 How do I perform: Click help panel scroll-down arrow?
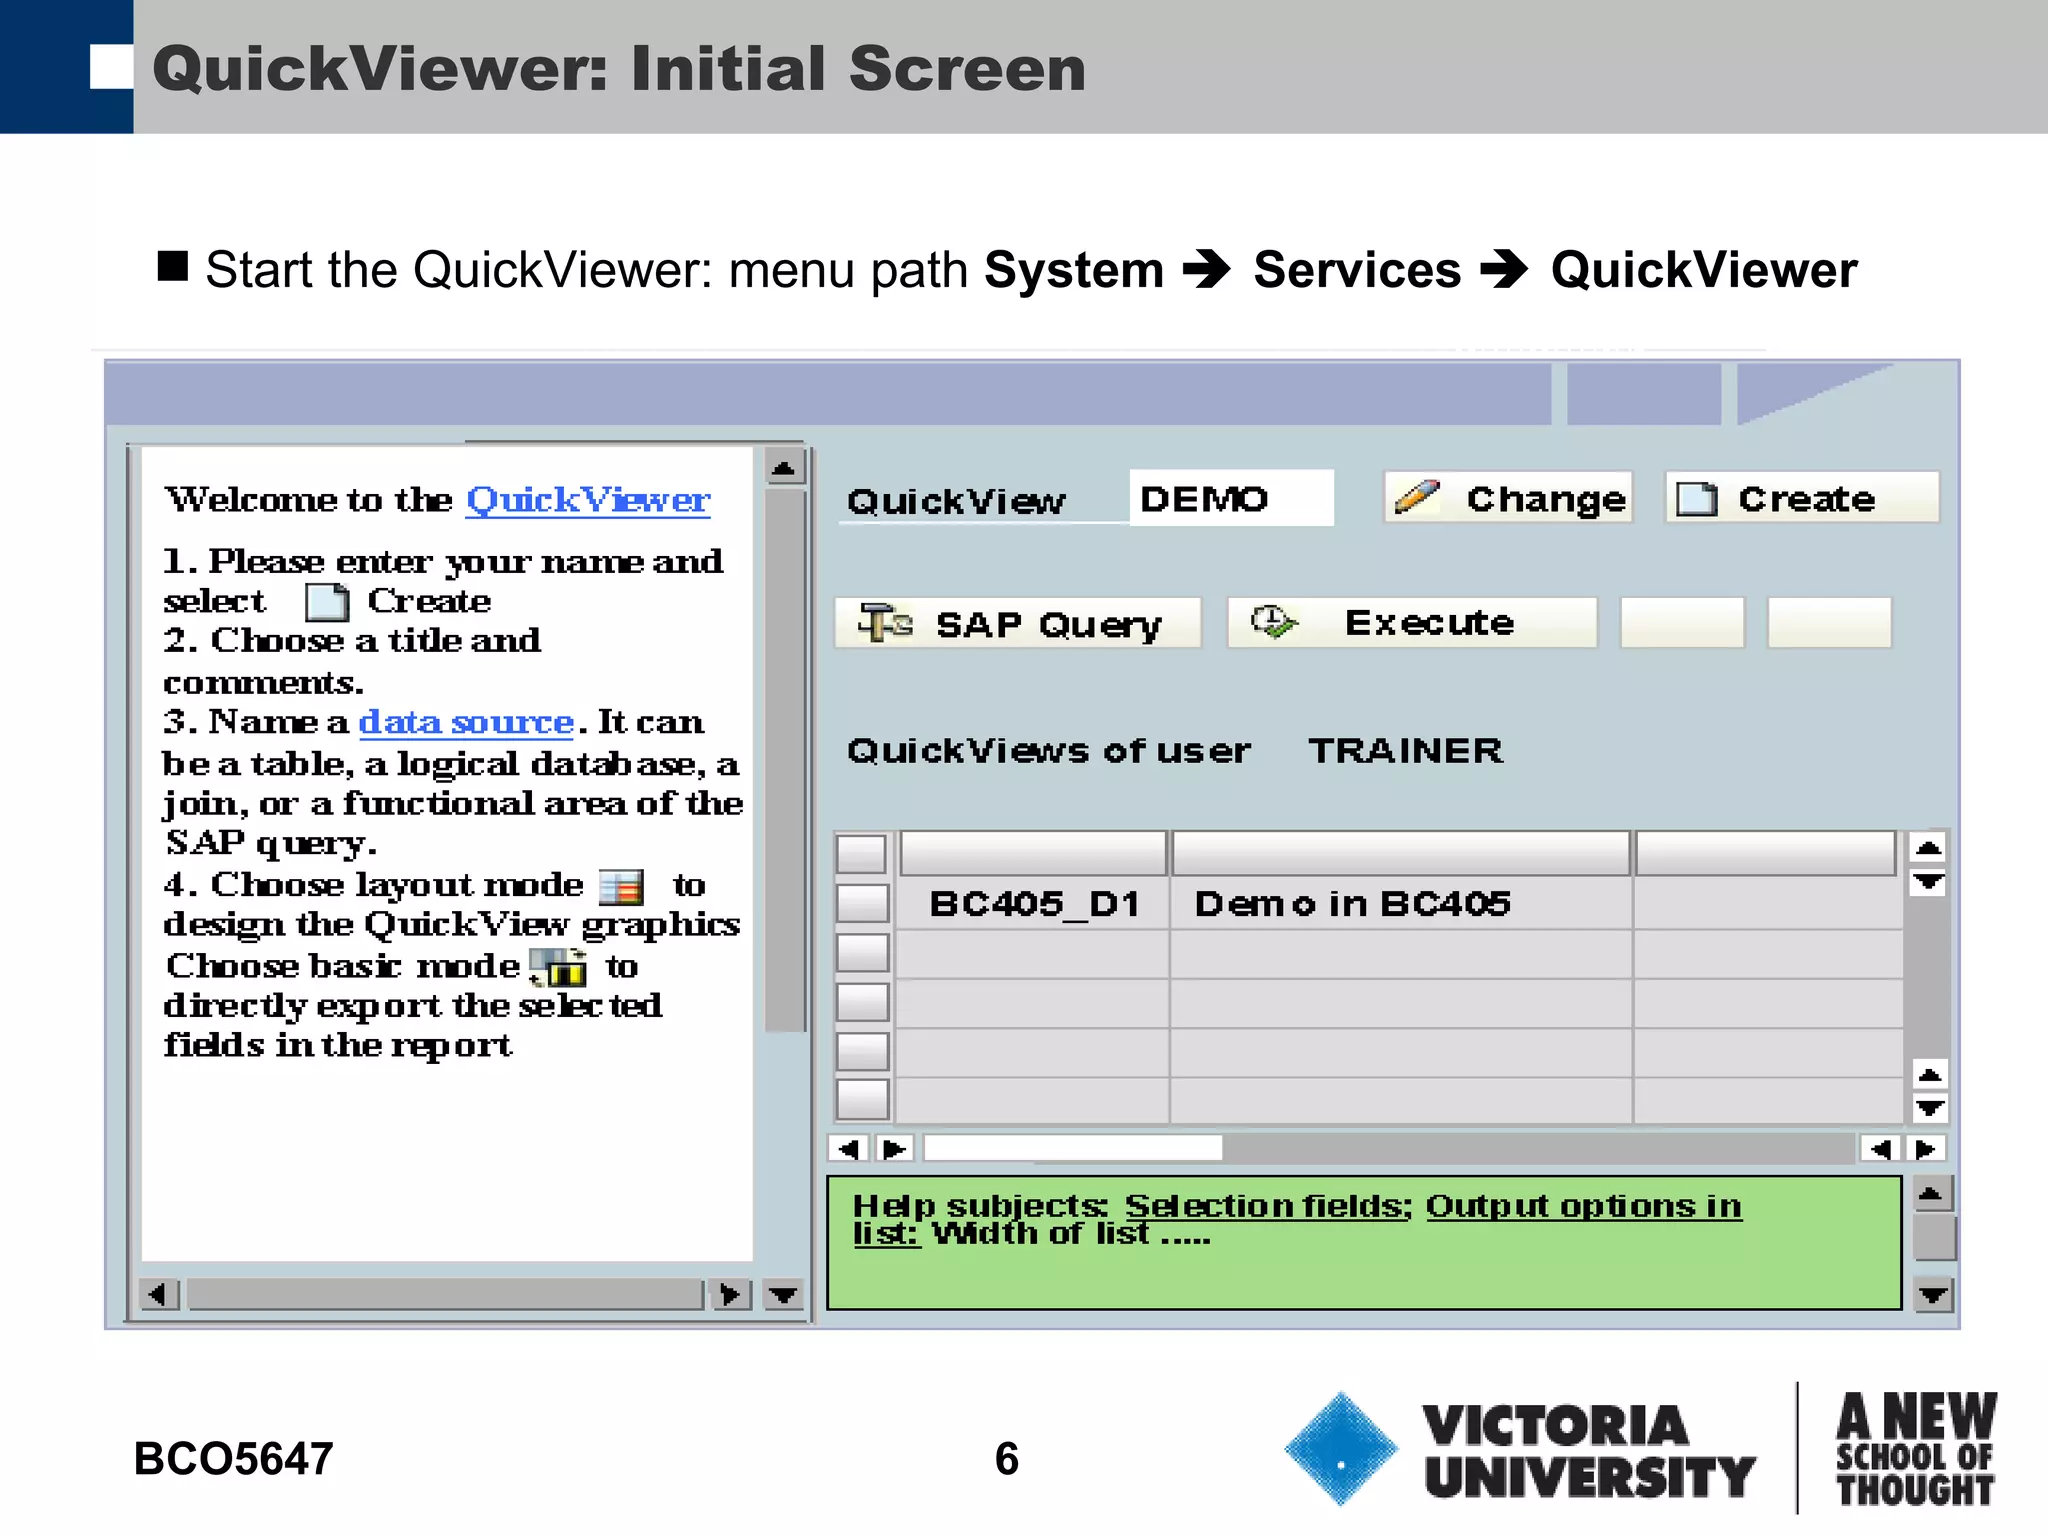point(1933,1295)
